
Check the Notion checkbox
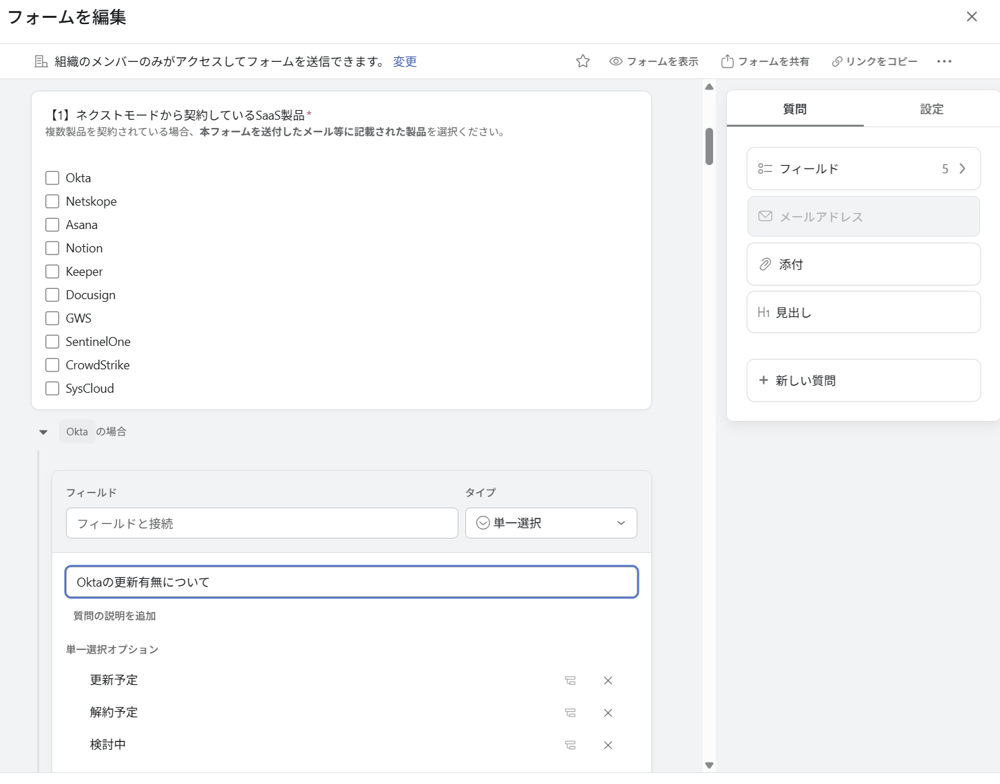click(51, 247)
